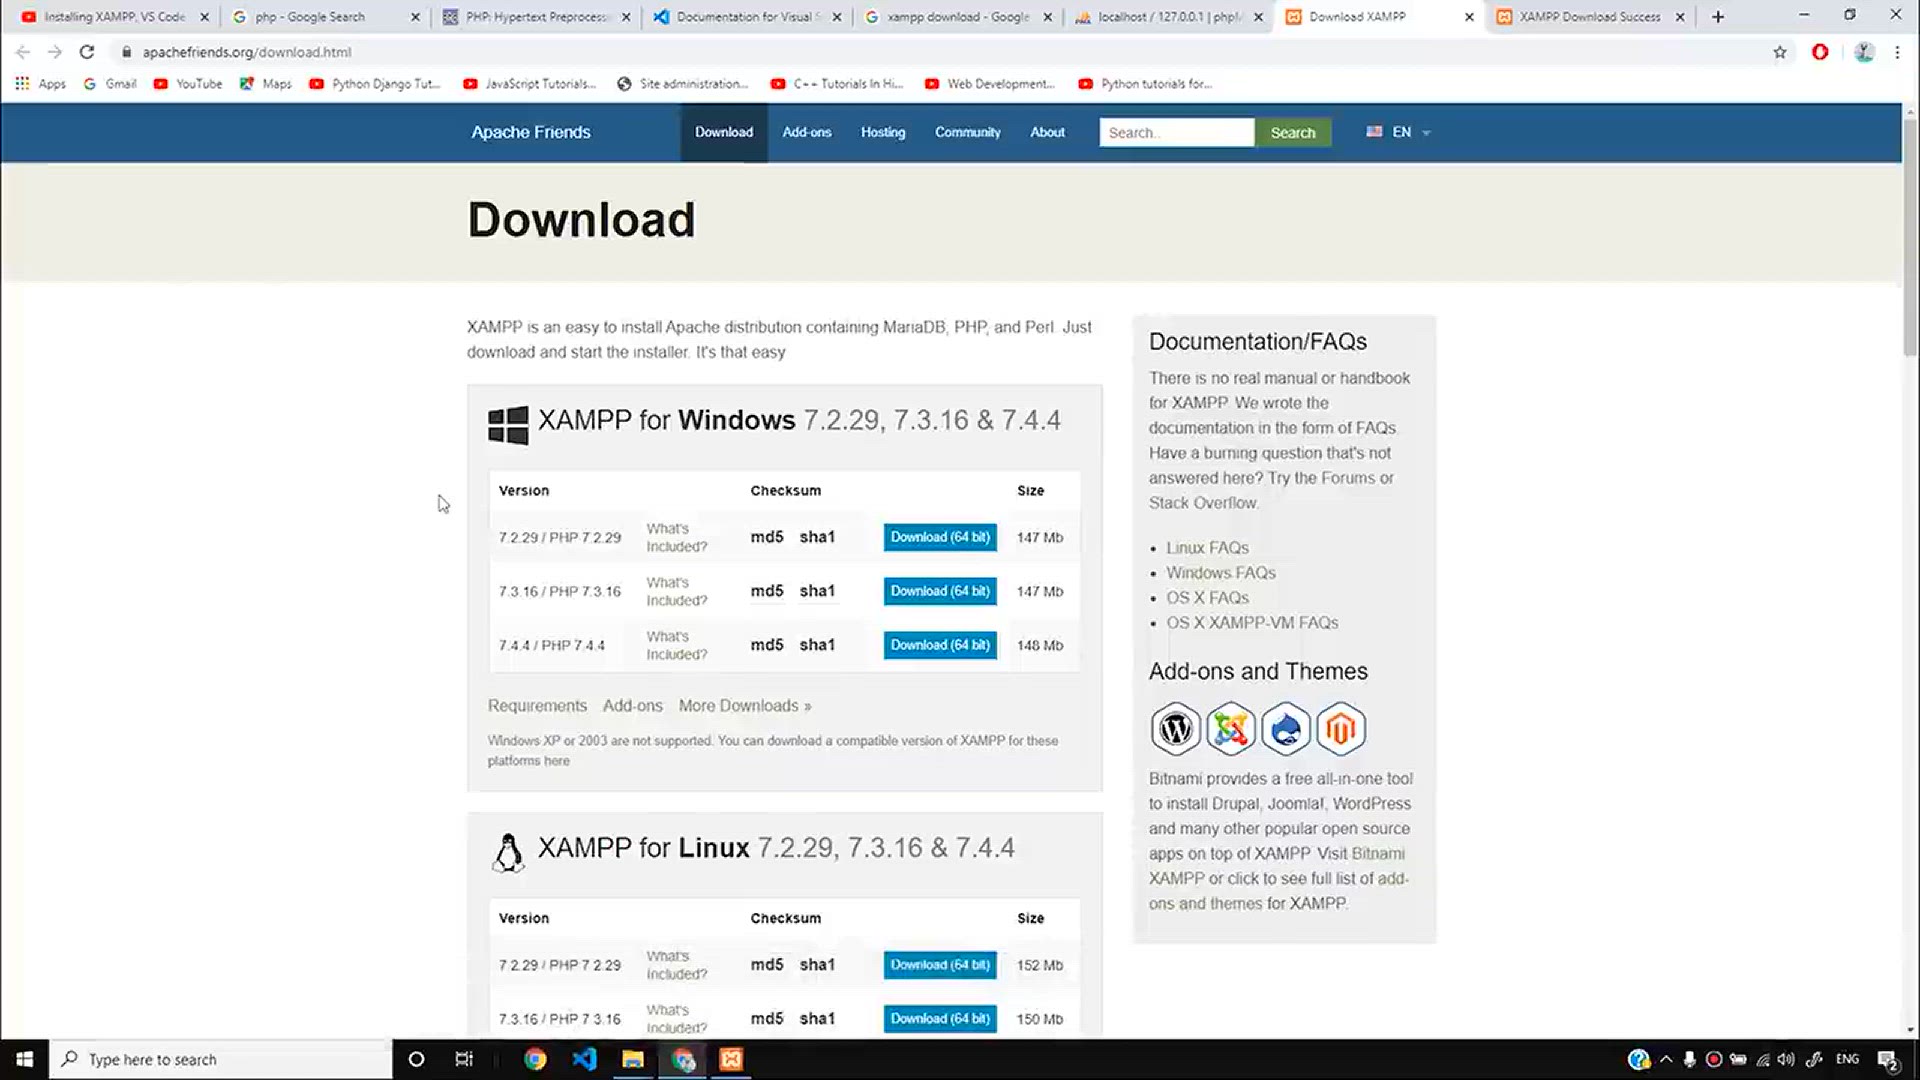Image resolution: width=1920 pixels, height=1080 pixels.
Task: Open the YouTube bookmark
Action: pyautogui.click(x=188, y=84)
